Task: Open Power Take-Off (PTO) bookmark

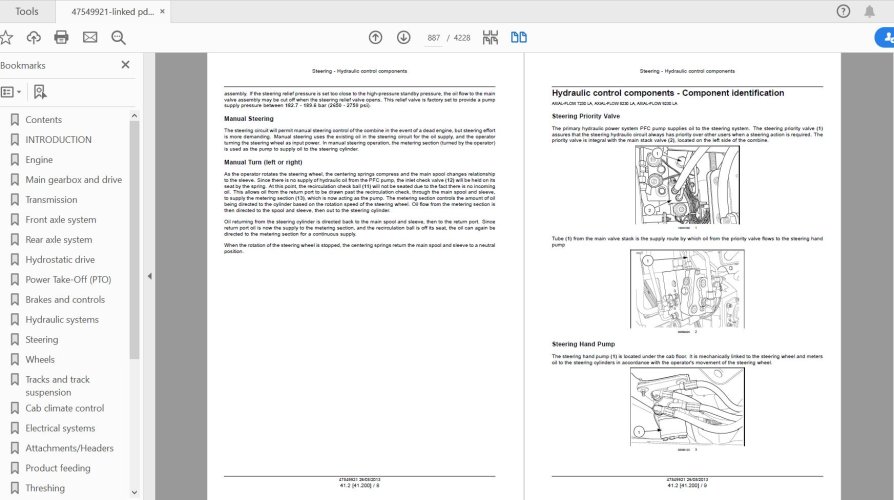Action: pos(68,279)
